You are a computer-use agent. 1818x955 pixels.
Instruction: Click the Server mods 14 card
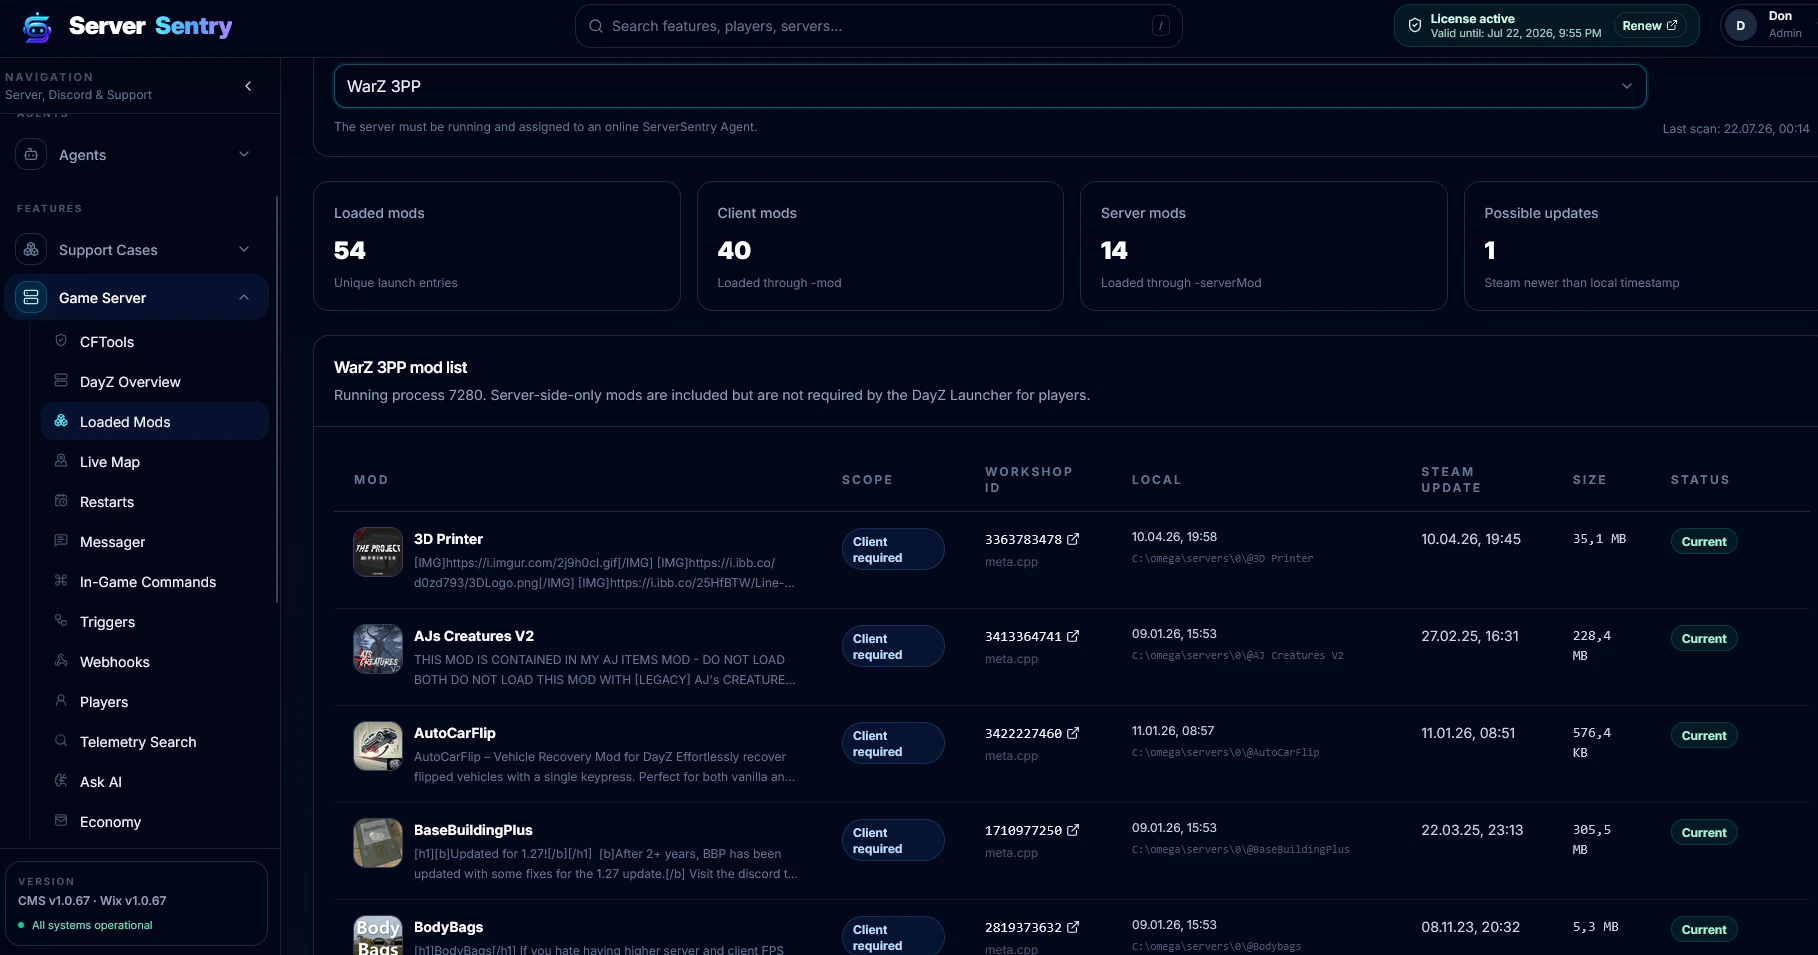[1264, 246]
